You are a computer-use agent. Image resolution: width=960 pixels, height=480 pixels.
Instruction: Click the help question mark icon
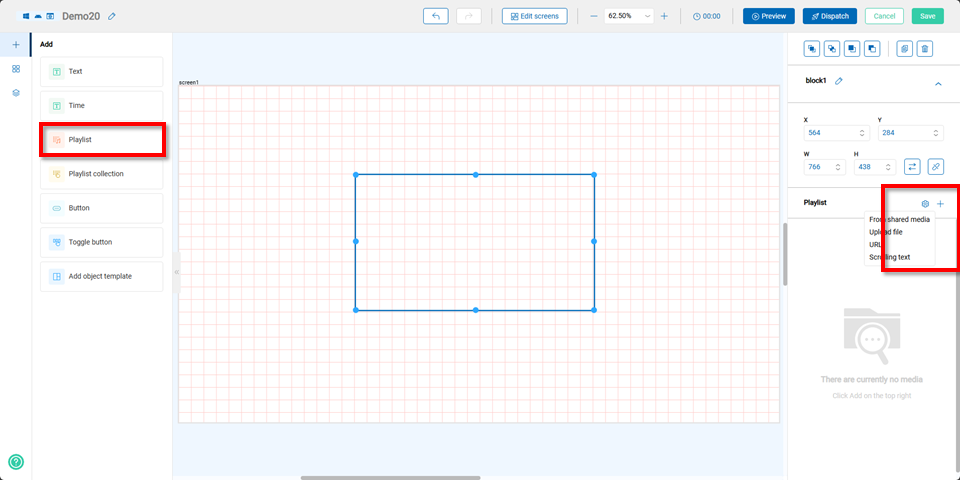click(x=16, y=461)
